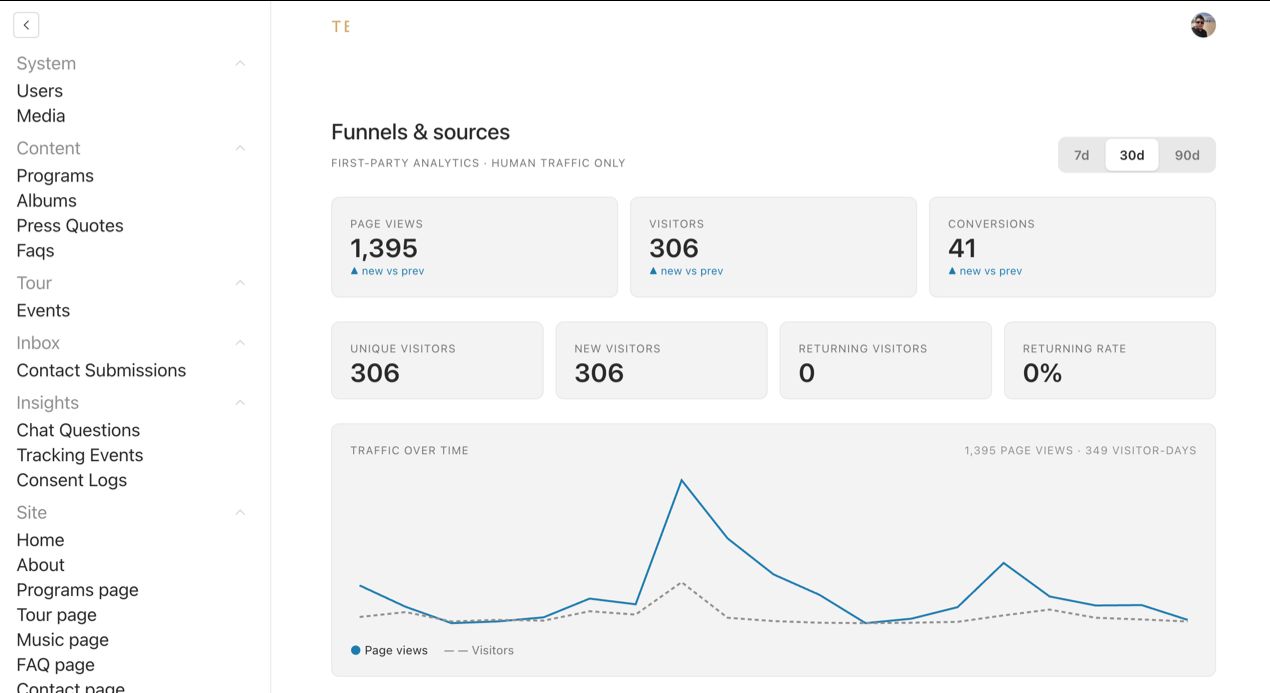Collapse the Inbox section chevron
The width and height of the screenshot is (1270, 693).
tap(240, 343)
